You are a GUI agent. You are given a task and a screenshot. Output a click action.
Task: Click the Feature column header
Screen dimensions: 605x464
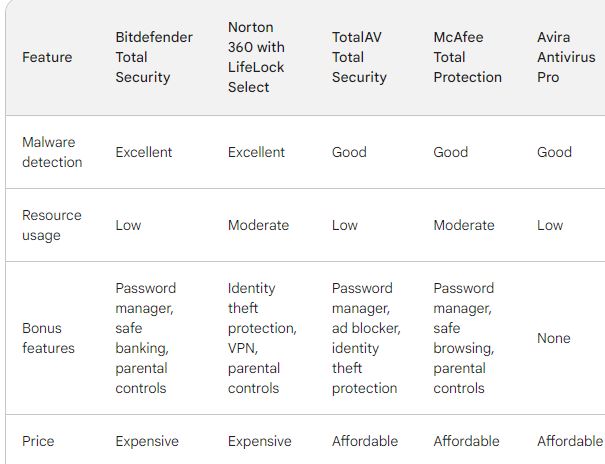47,57
